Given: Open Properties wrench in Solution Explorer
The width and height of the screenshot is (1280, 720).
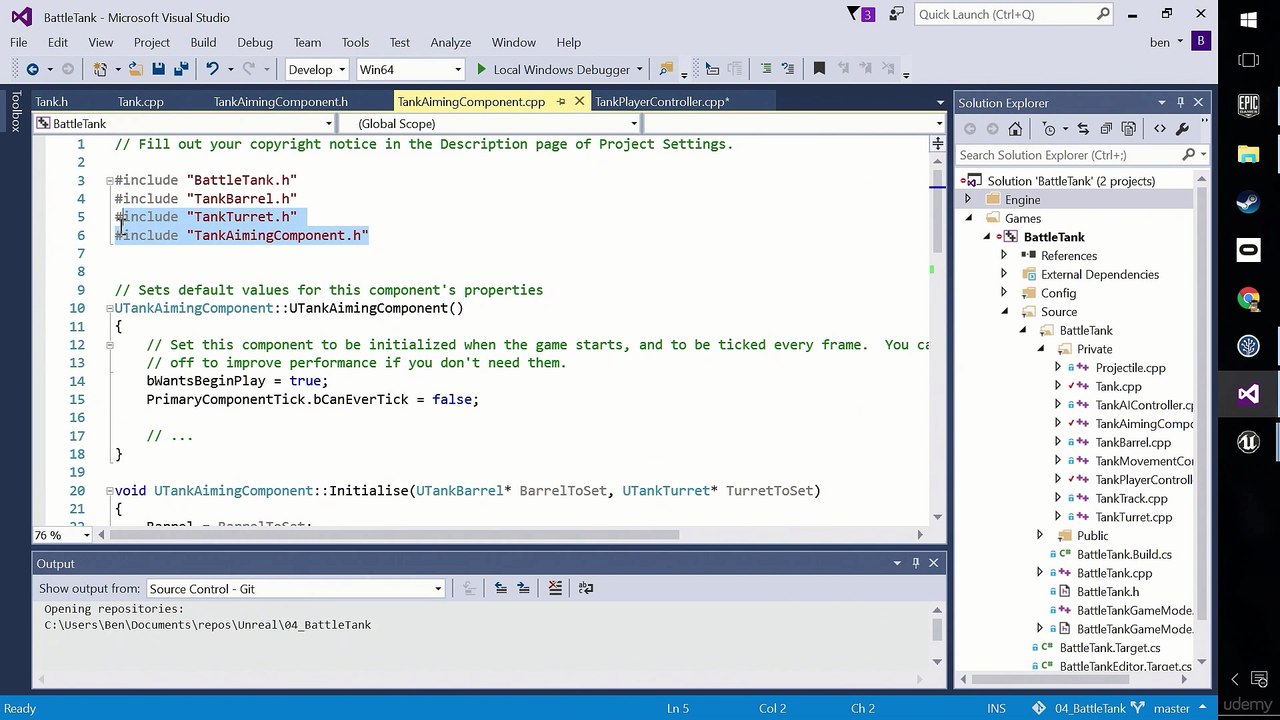Looking at the screenshot, I should [x=1182, y=129].
